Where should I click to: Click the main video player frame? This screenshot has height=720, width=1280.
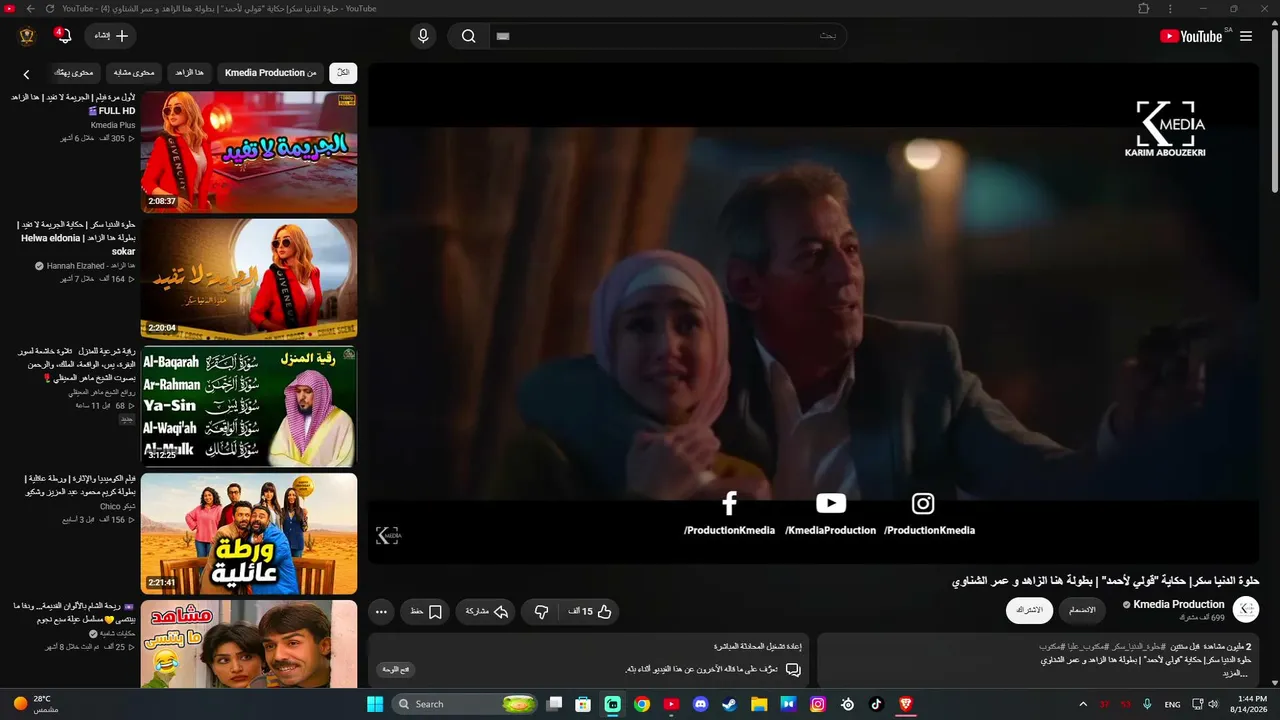coord(813,313)
